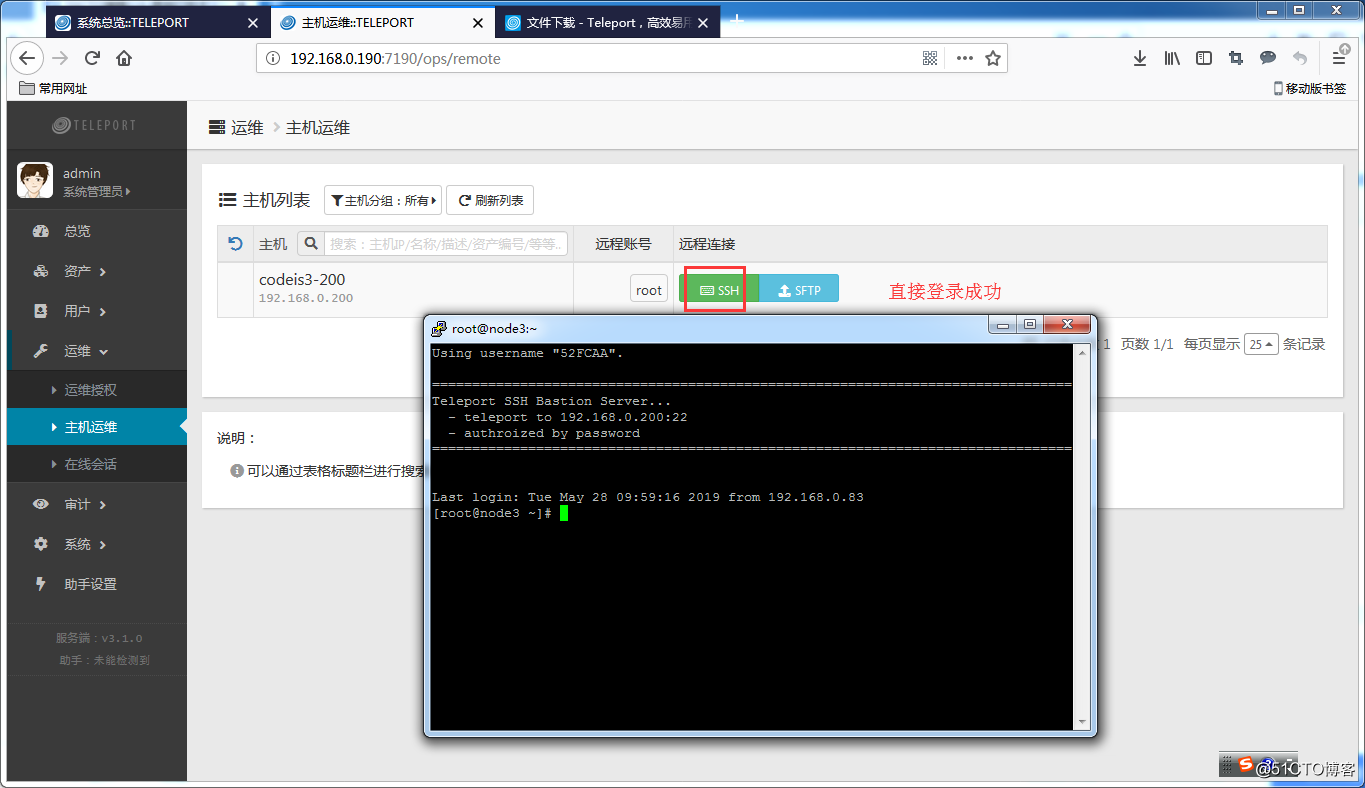Click the terminal scrollbar up arrow
Image resolution: width=1365 pixels, height=788 pixels.
pyautogui.click(x=1081, y=352)
